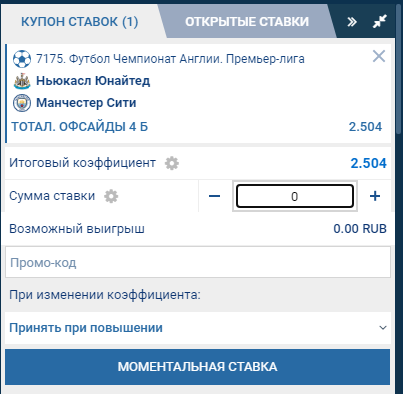
Task: Decrease stake with the minus button
Action: coord(214,196)
